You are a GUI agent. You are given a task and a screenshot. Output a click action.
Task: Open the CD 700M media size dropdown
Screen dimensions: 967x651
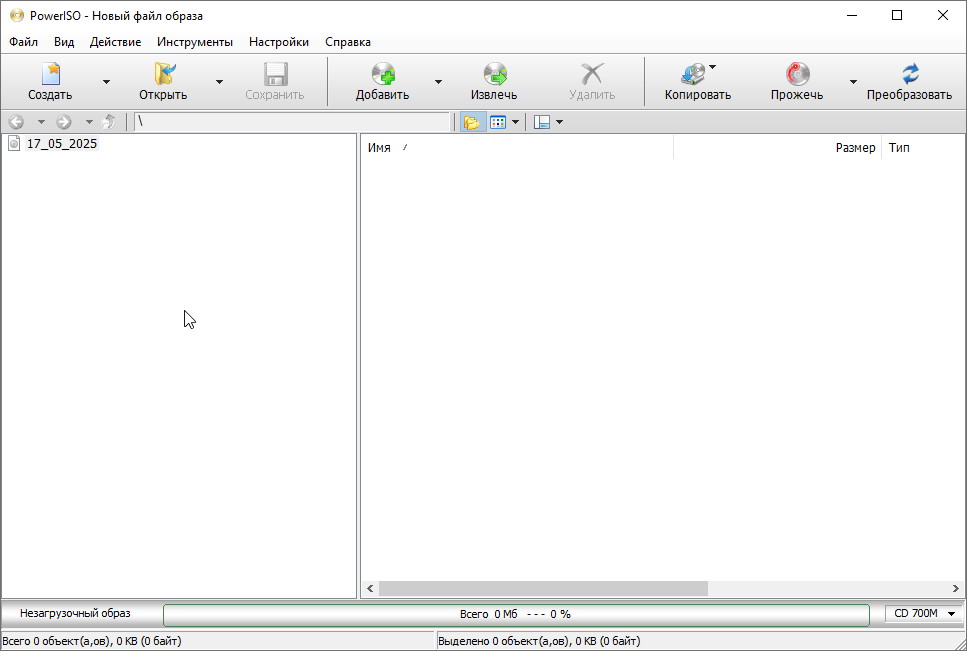pos(924,613)
